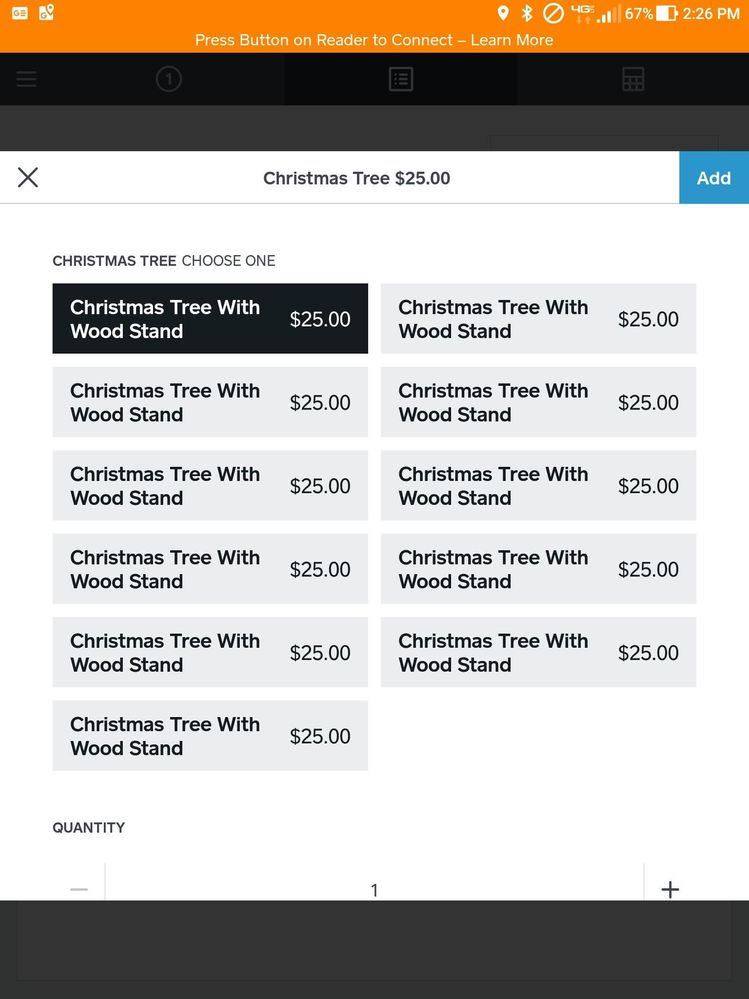Tap the Bluetooth icon in status bar
749x999 pixels.
pyautogui.click(x=527, y=14)
